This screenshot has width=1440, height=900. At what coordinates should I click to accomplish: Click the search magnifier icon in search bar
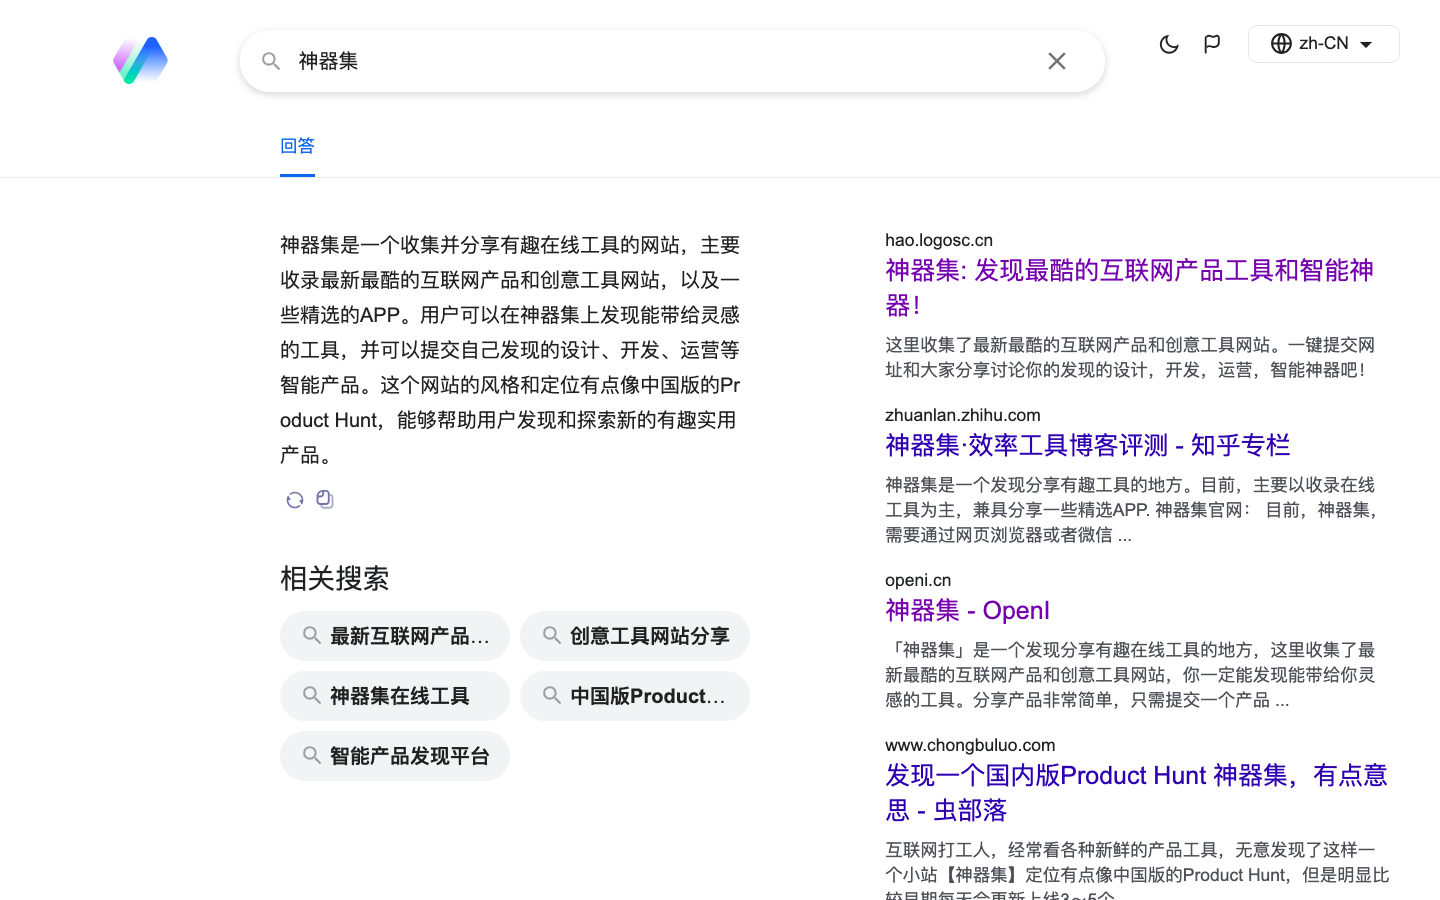click(271, 61)
